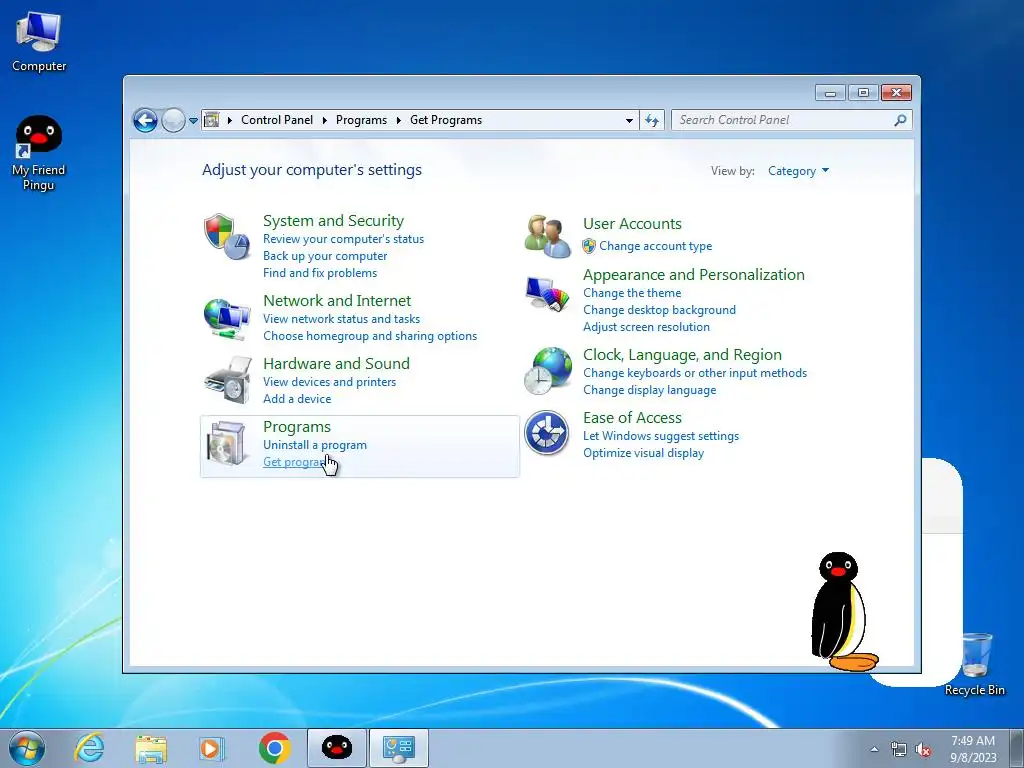This screenshot has width=1024, height=768.
Task: Click the Get programs link
Action: click(295, 462)
